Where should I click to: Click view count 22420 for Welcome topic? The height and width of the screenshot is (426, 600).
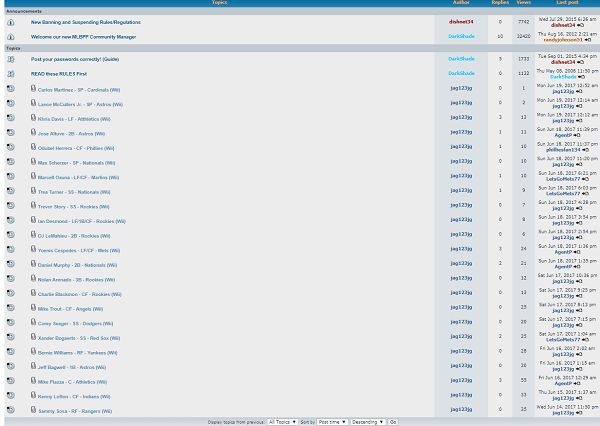coord(523,36)
